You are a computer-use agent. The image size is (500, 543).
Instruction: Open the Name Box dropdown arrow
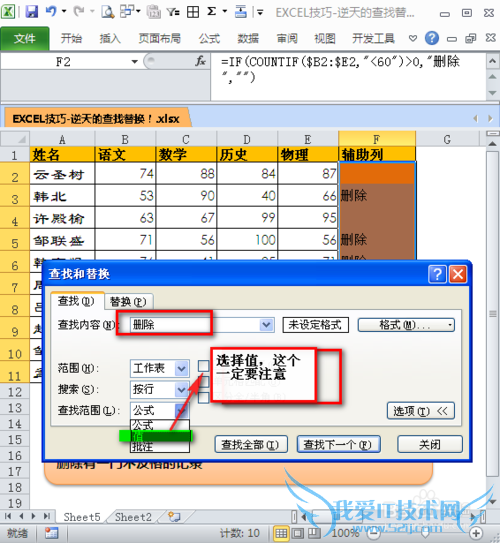pos(134,62)
